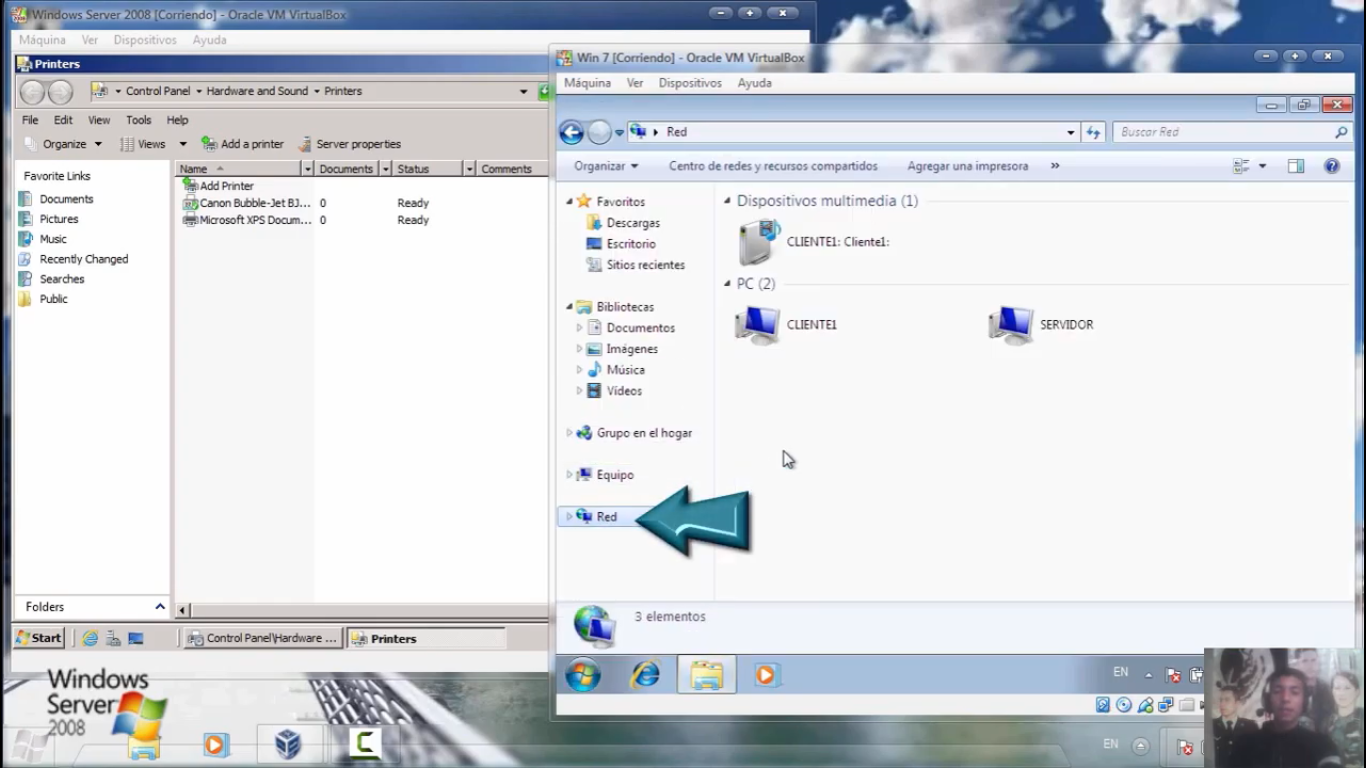Open the Name column filter dropdown
Image resolution: width=1366 pixels, height=768 pixels.
[x=307, y=169]
